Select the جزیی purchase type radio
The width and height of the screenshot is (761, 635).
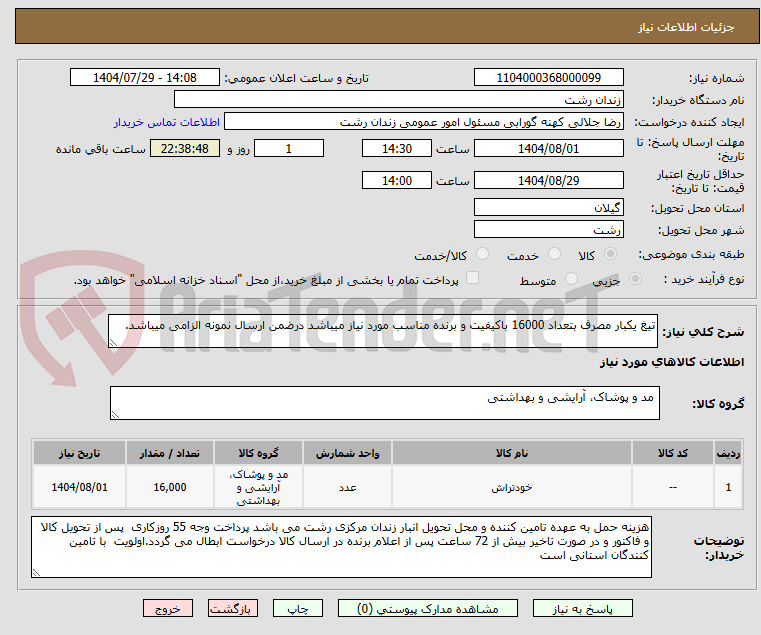pos(635,279)
